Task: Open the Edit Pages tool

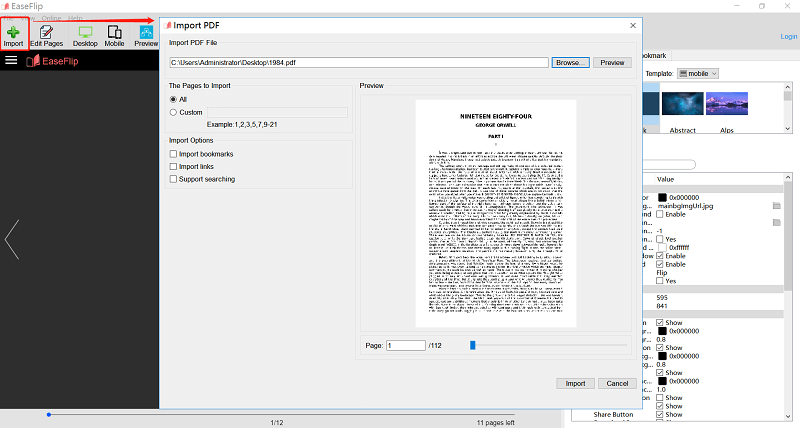Action: [x=48, y=35]
